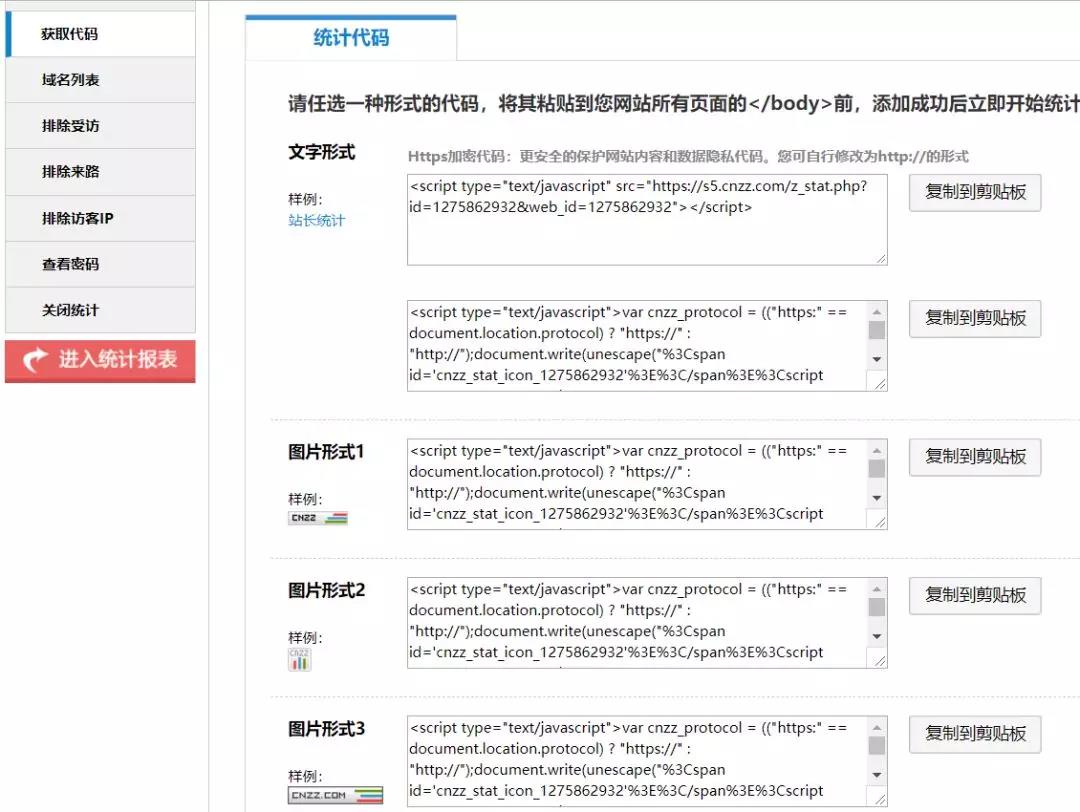This screenshot has height=812, width=1080.
Task: Click resize grip of 图片形式3 textarea
Action: (880, 799)
